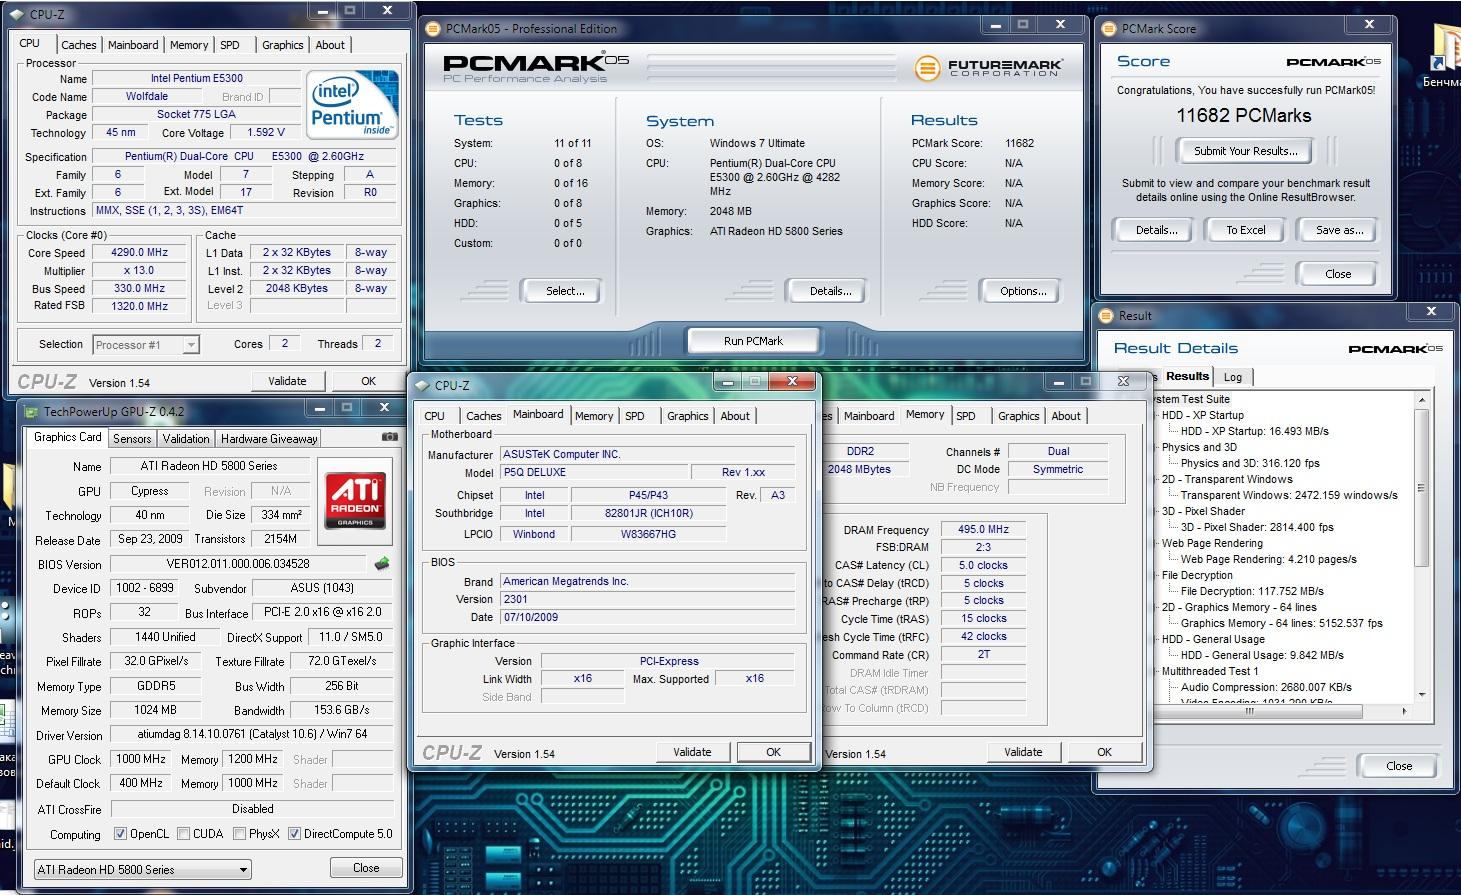The width and height of the screenshot is (1461, 895).
Task: Select the Web Page Rendering tree node
Action: pos(1212,543)
